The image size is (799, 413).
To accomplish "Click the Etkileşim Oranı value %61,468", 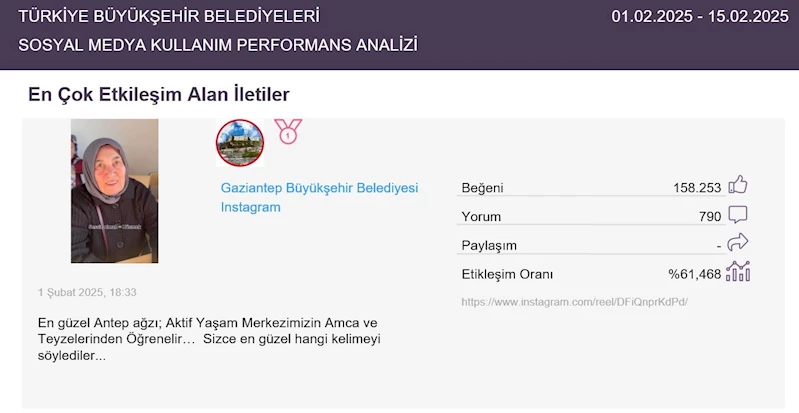I will pos(694,274).
